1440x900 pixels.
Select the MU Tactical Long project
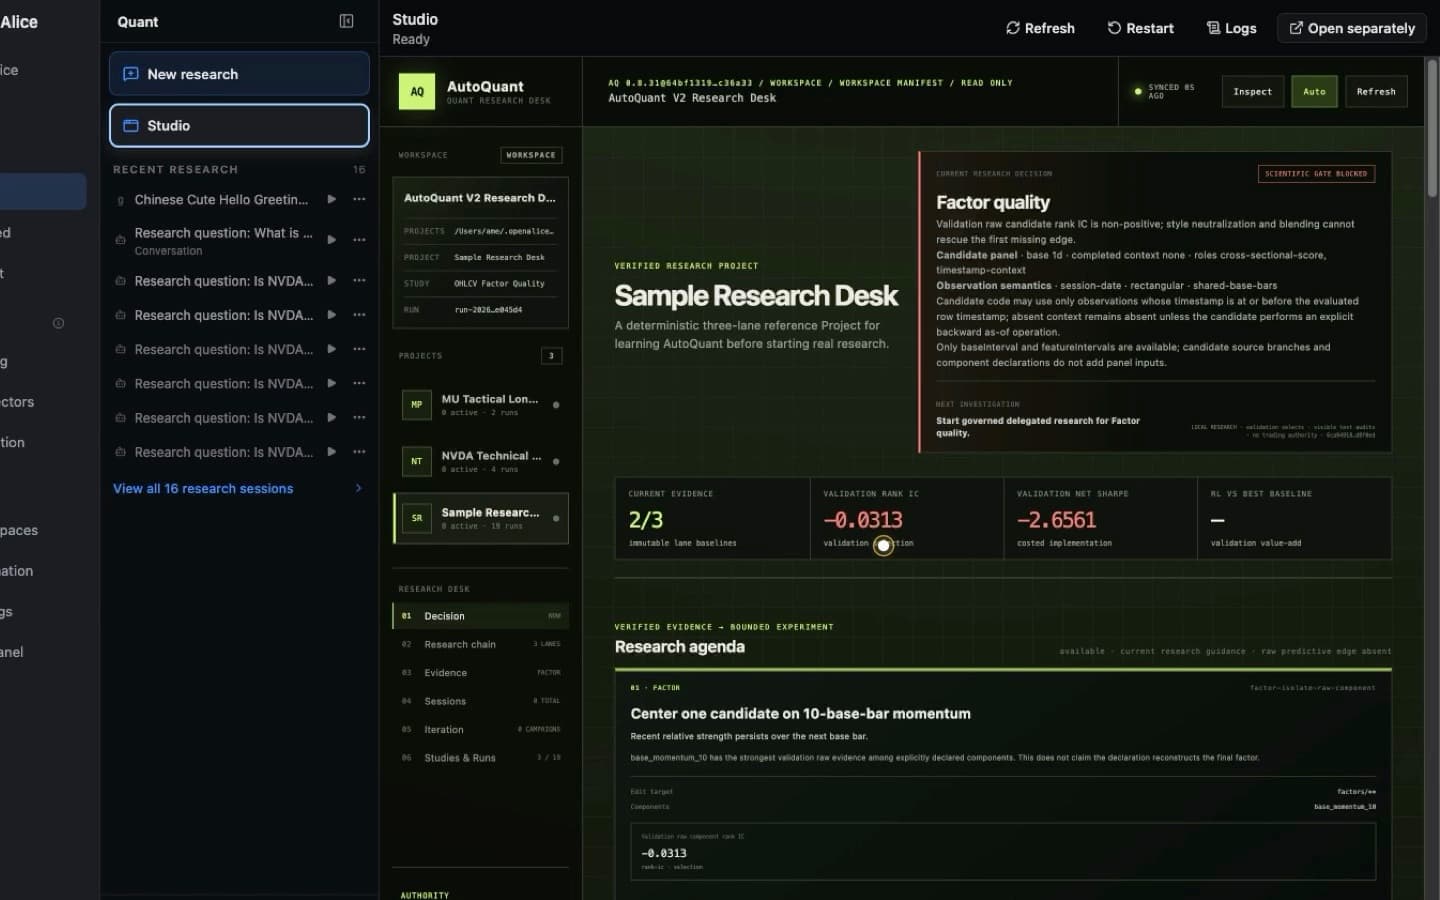pyautogui.click(x=480, y=404)
